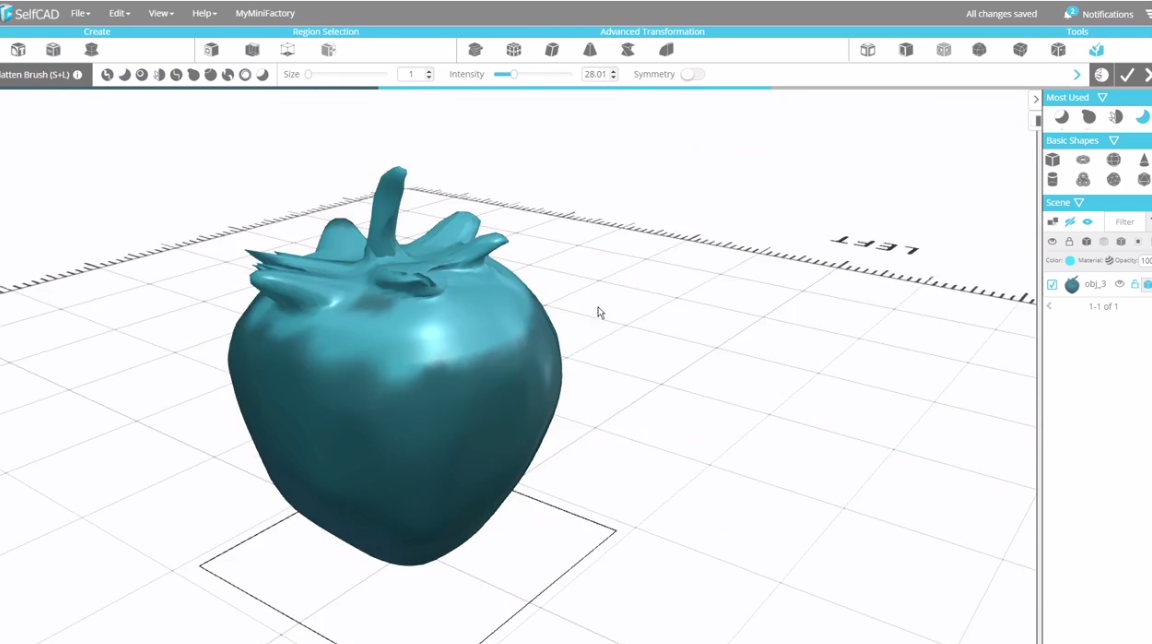Add a cylinder from Basic Shapes
The width and height of the screenshot is (1152, 644).
[x=1053, y=179]
